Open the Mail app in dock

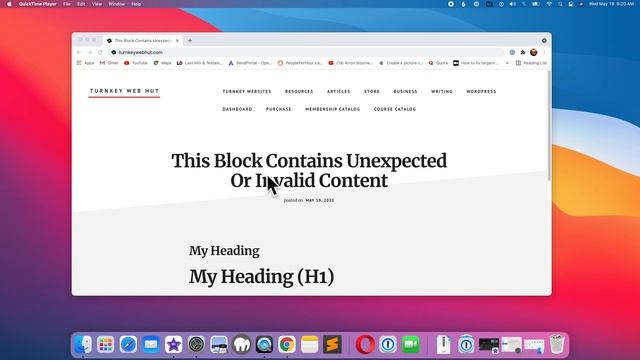point(151,345)
